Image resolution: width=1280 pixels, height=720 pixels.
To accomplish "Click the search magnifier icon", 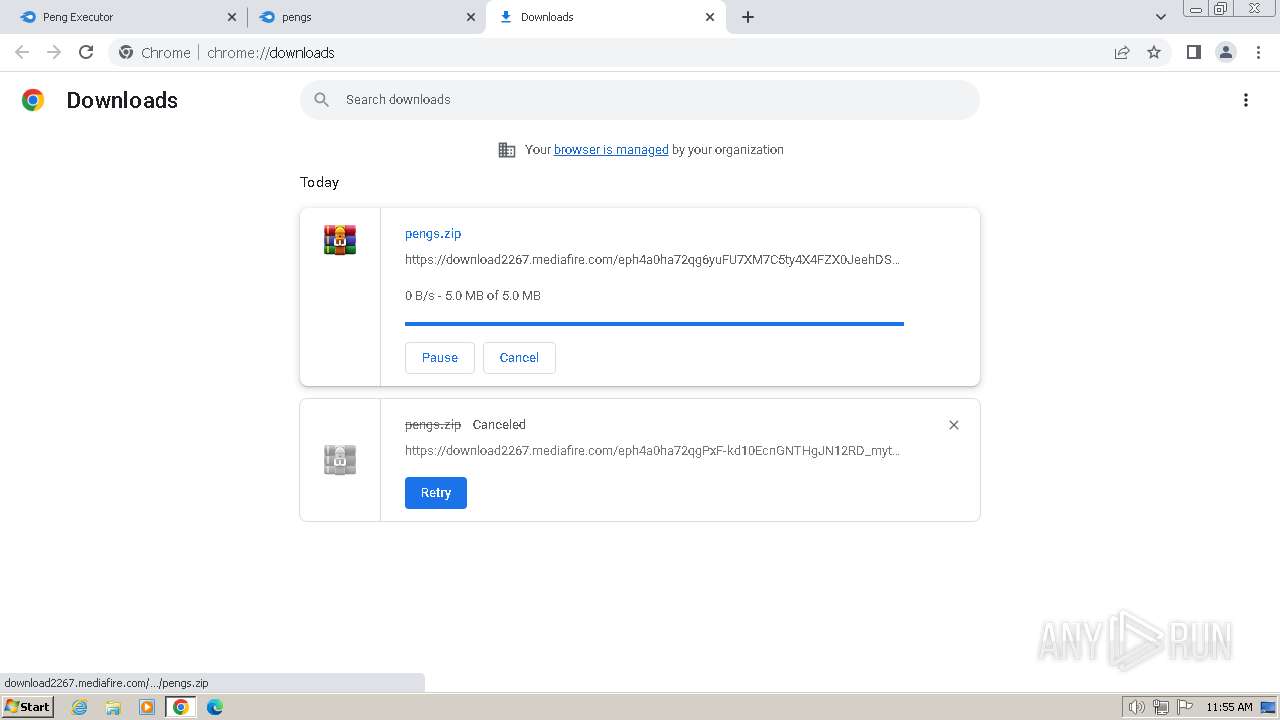I will point(321,100).
